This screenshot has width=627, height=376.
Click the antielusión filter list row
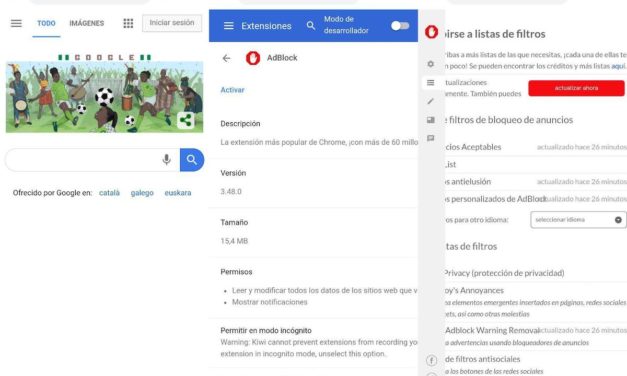pyautogui.click(x=535, y=182)
